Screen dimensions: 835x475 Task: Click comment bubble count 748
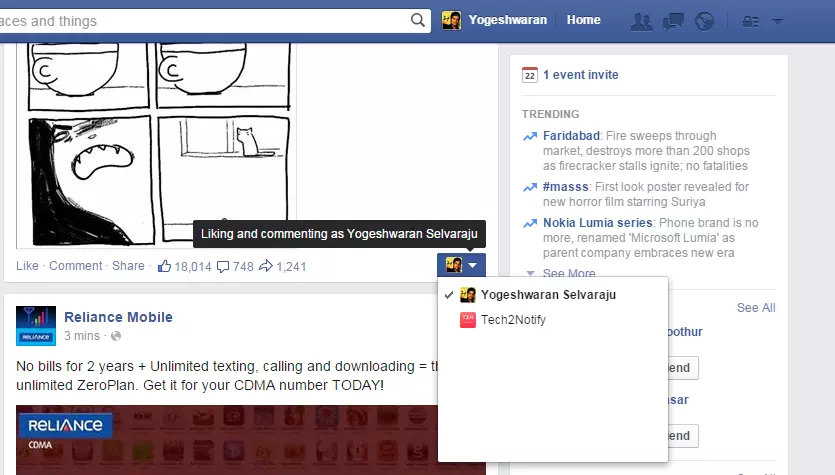[x=235, y=266]
